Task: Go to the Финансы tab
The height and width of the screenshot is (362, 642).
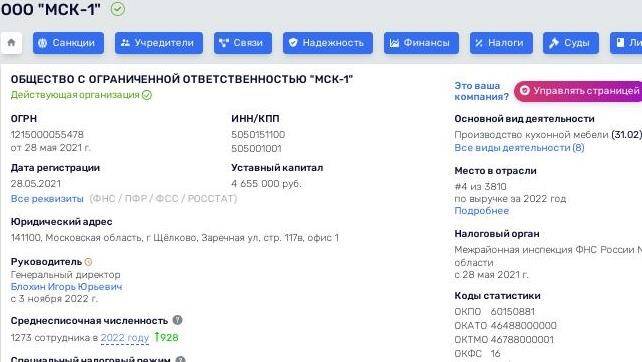Action: (x=421, y=43)
